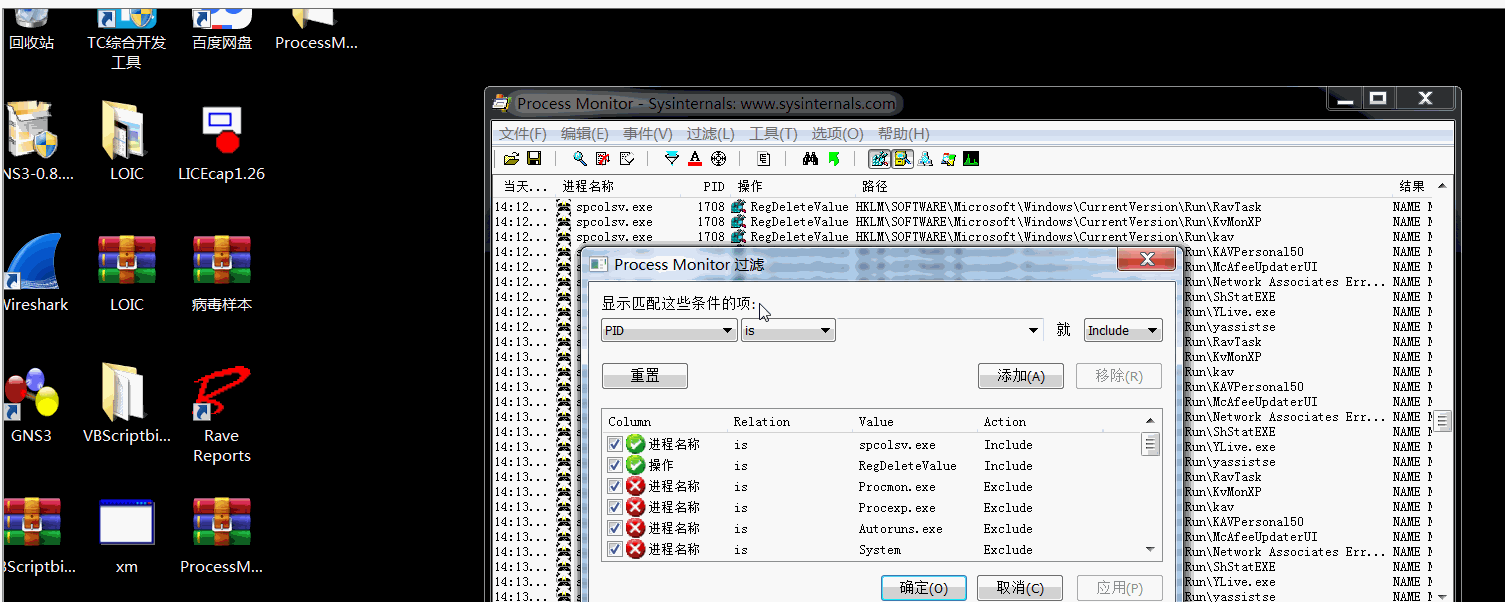This screenshot has width=1505, height=602.
Task: Open the LOIC folder icon on desktop
Action: pyautogui.click(x=127, y=142)
